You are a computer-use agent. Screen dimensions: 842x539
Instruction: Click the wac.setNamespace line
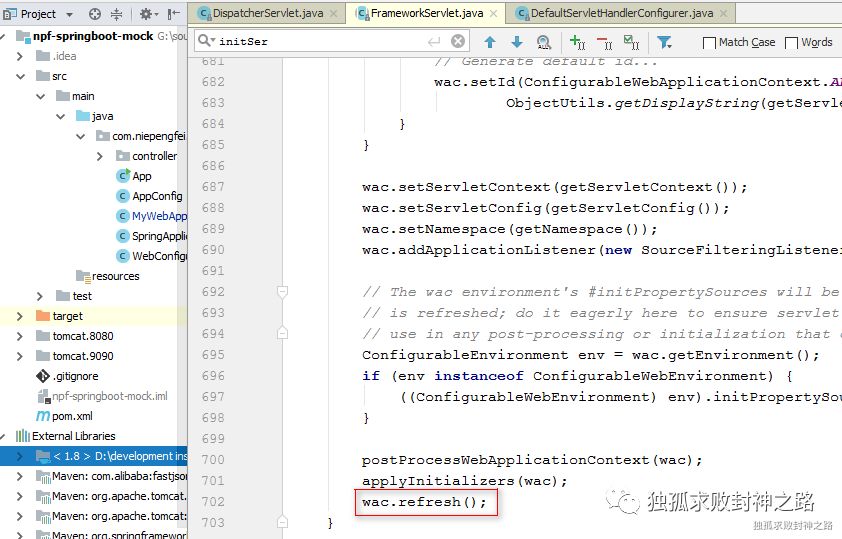510,229
